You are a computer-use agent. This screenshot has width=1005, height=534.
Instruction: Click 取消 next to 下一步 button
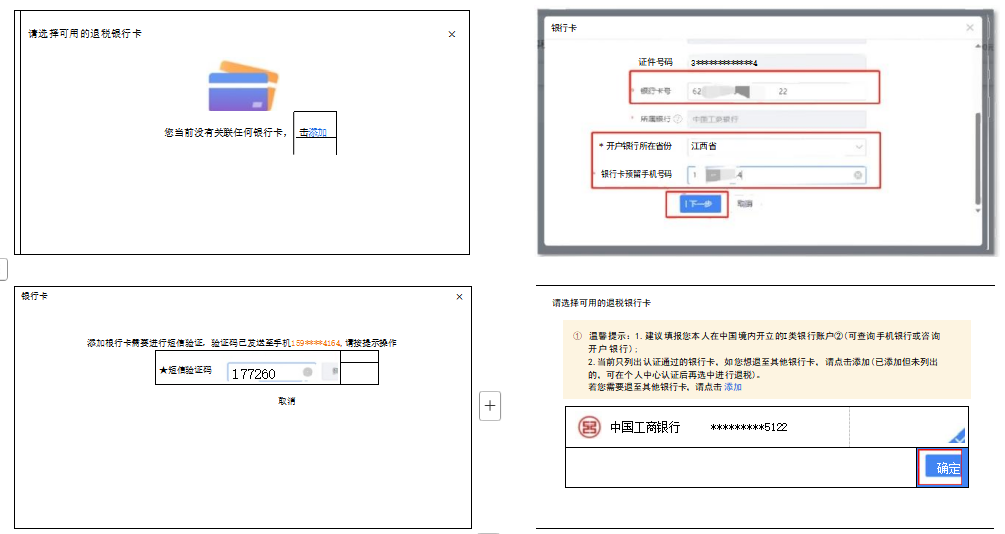click(x=744, y=203)
